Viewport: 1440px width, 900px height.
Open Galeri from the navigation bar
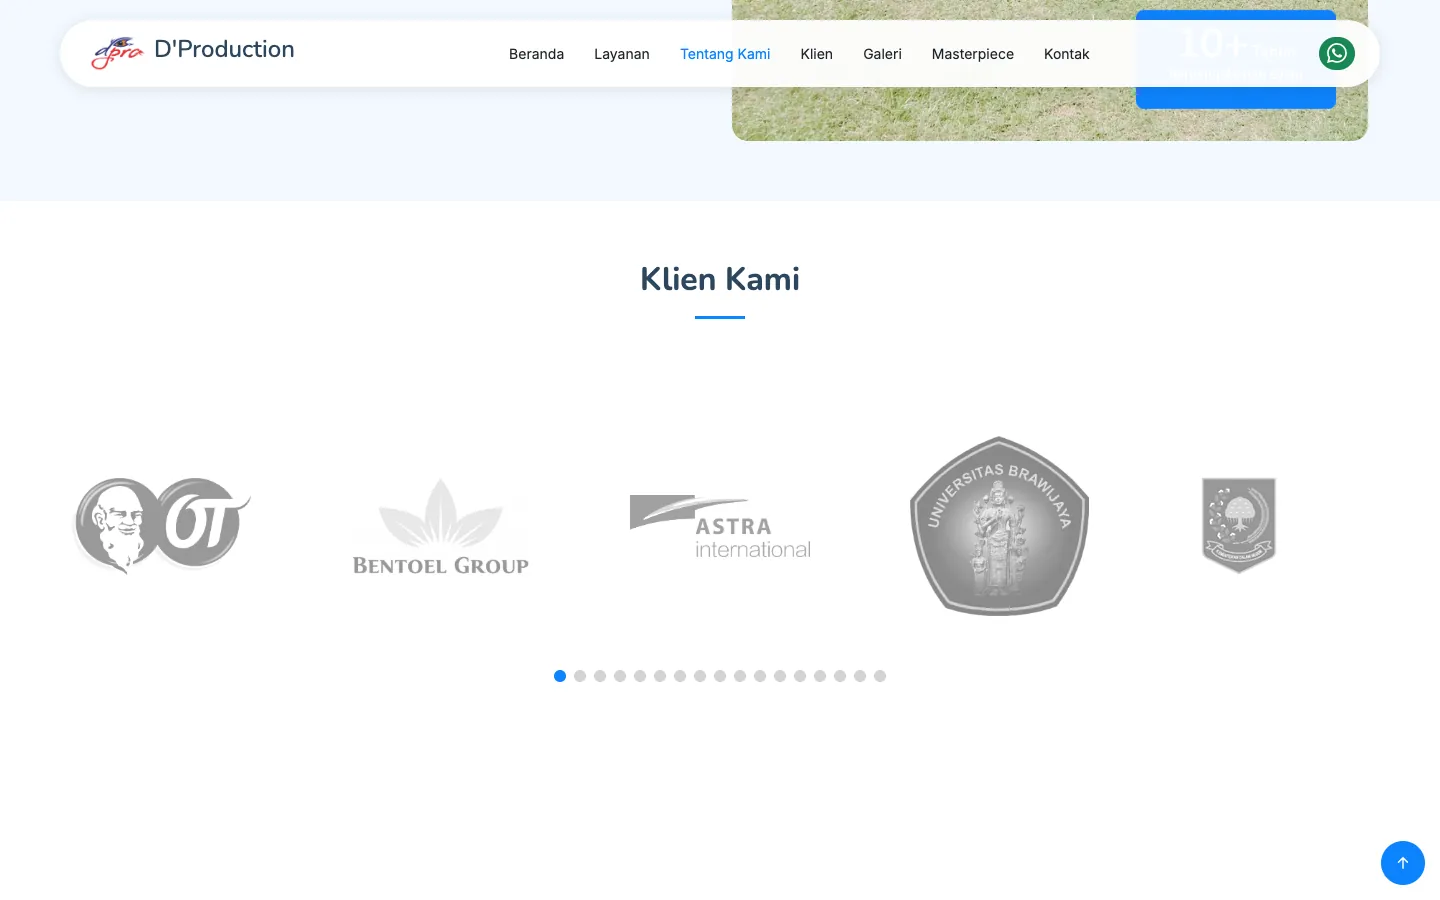(882, 54)
